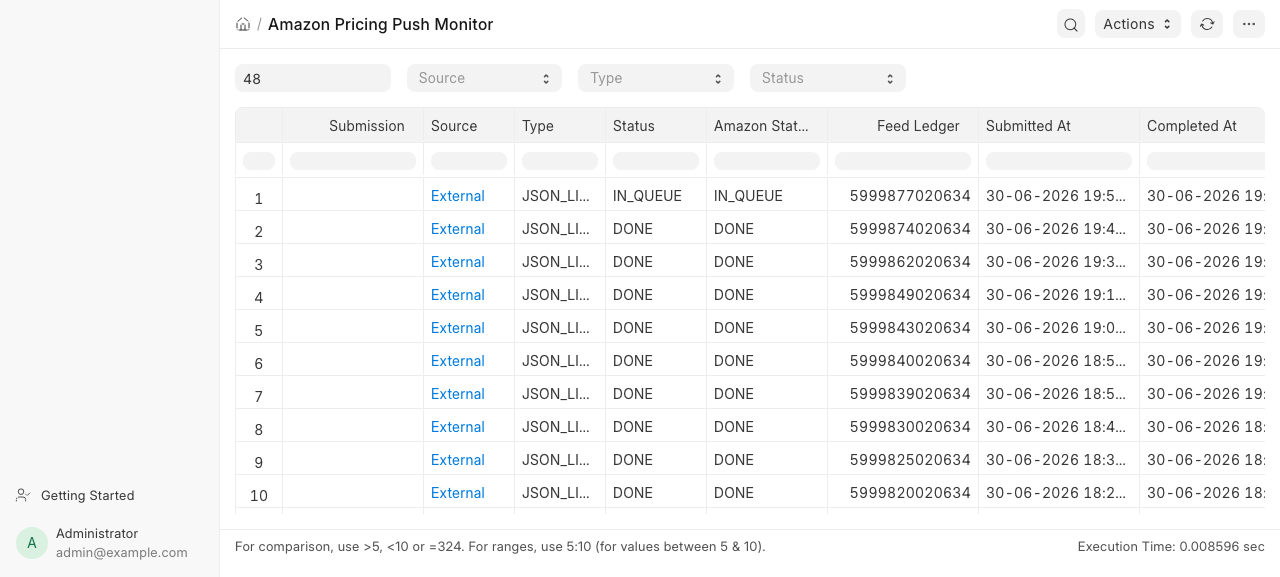Click feed ledger 5999874020634
1280x577 pixels.
[x=910, y=229]
